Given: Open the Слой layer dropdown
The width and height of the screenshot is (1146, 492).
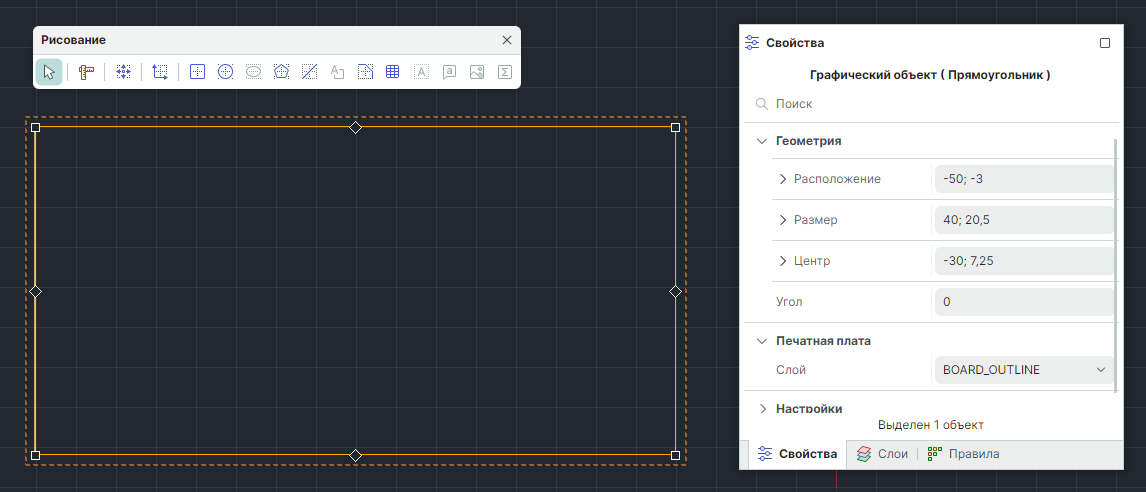Looking at the screenshot, I should click(1024, 370).
